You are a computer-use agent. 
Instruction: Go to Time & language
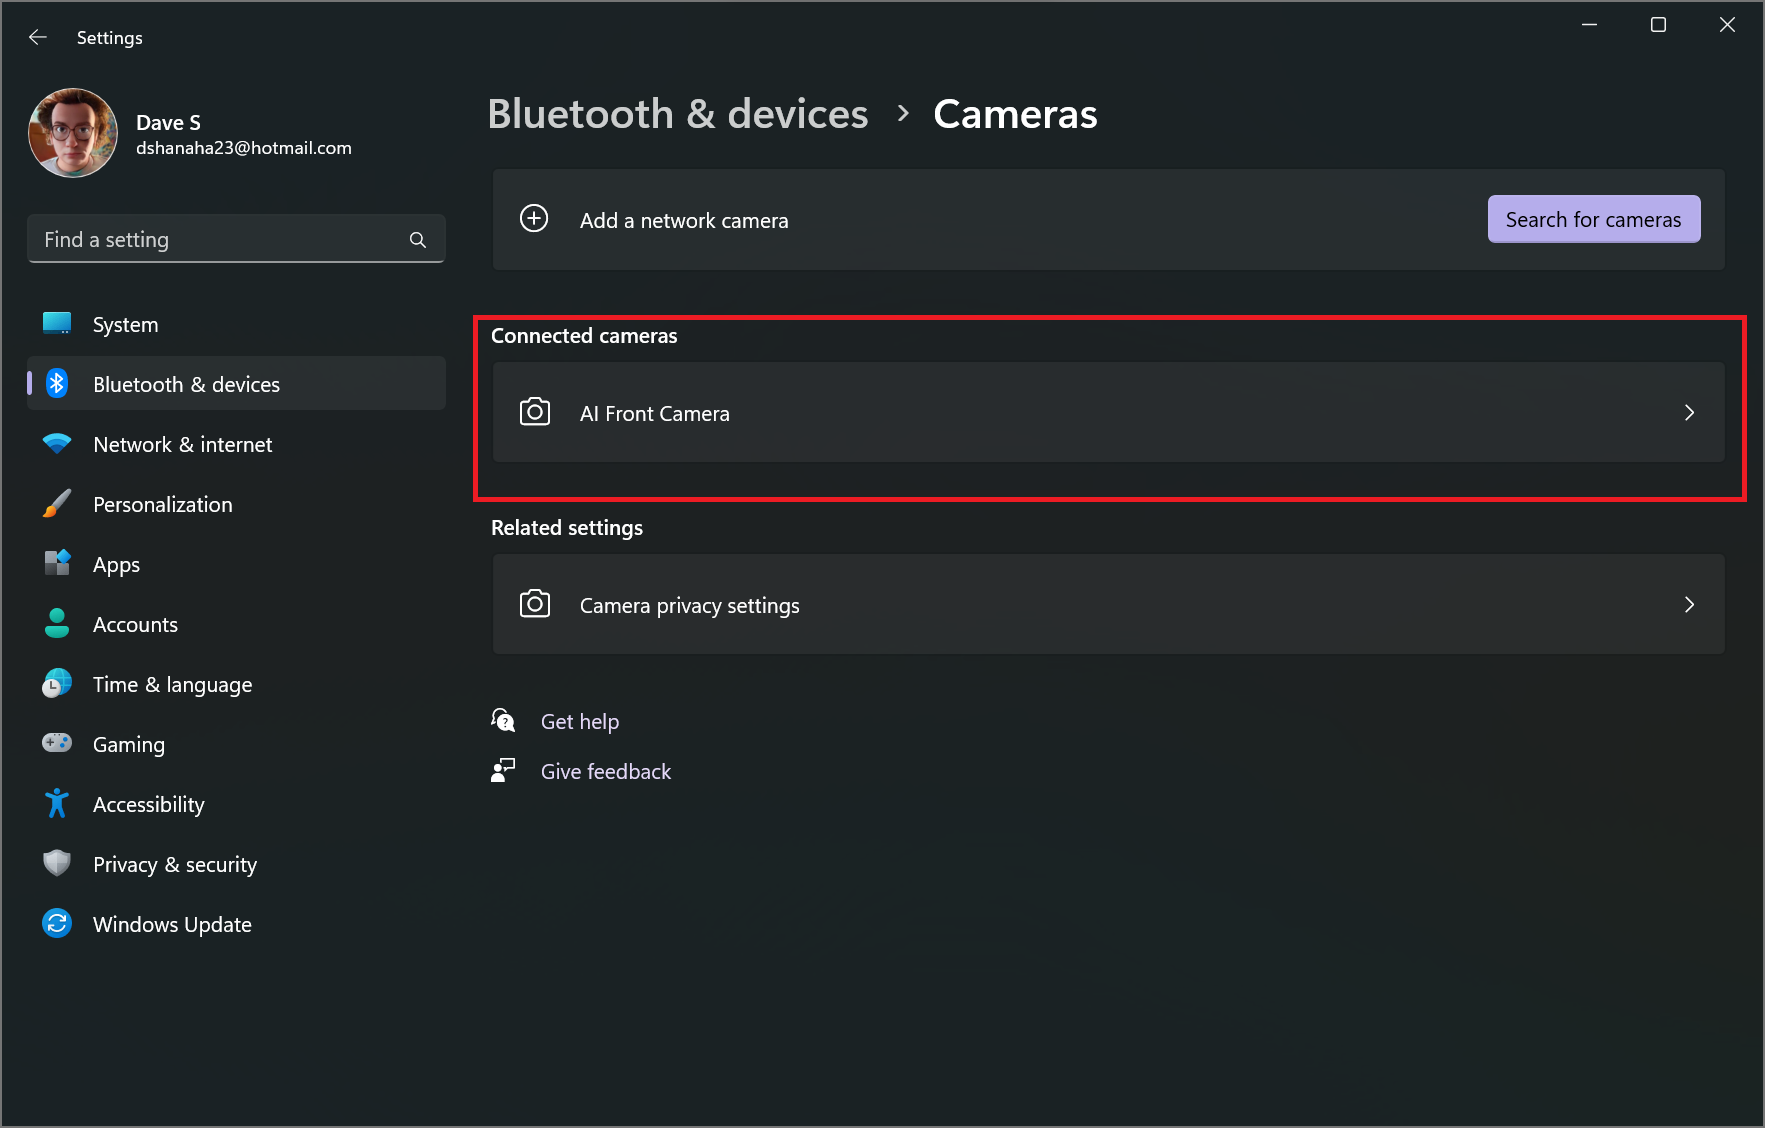(236, 684)
